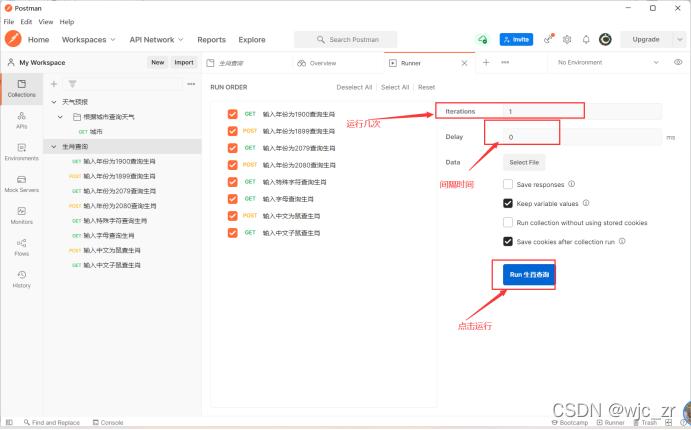Open the Environments sidebar panel
The height and width of the screenshot is (430, 691).
coord(22,152)
